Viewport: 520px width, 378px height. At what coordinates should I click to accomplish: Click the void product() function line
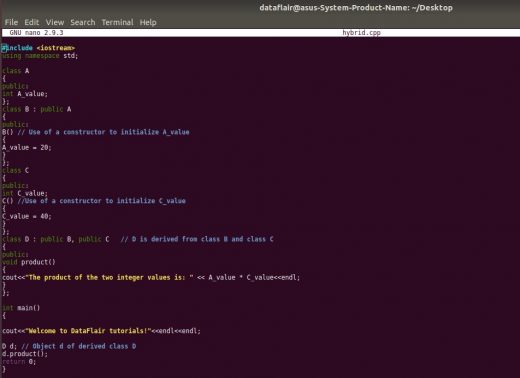[29, 262]
